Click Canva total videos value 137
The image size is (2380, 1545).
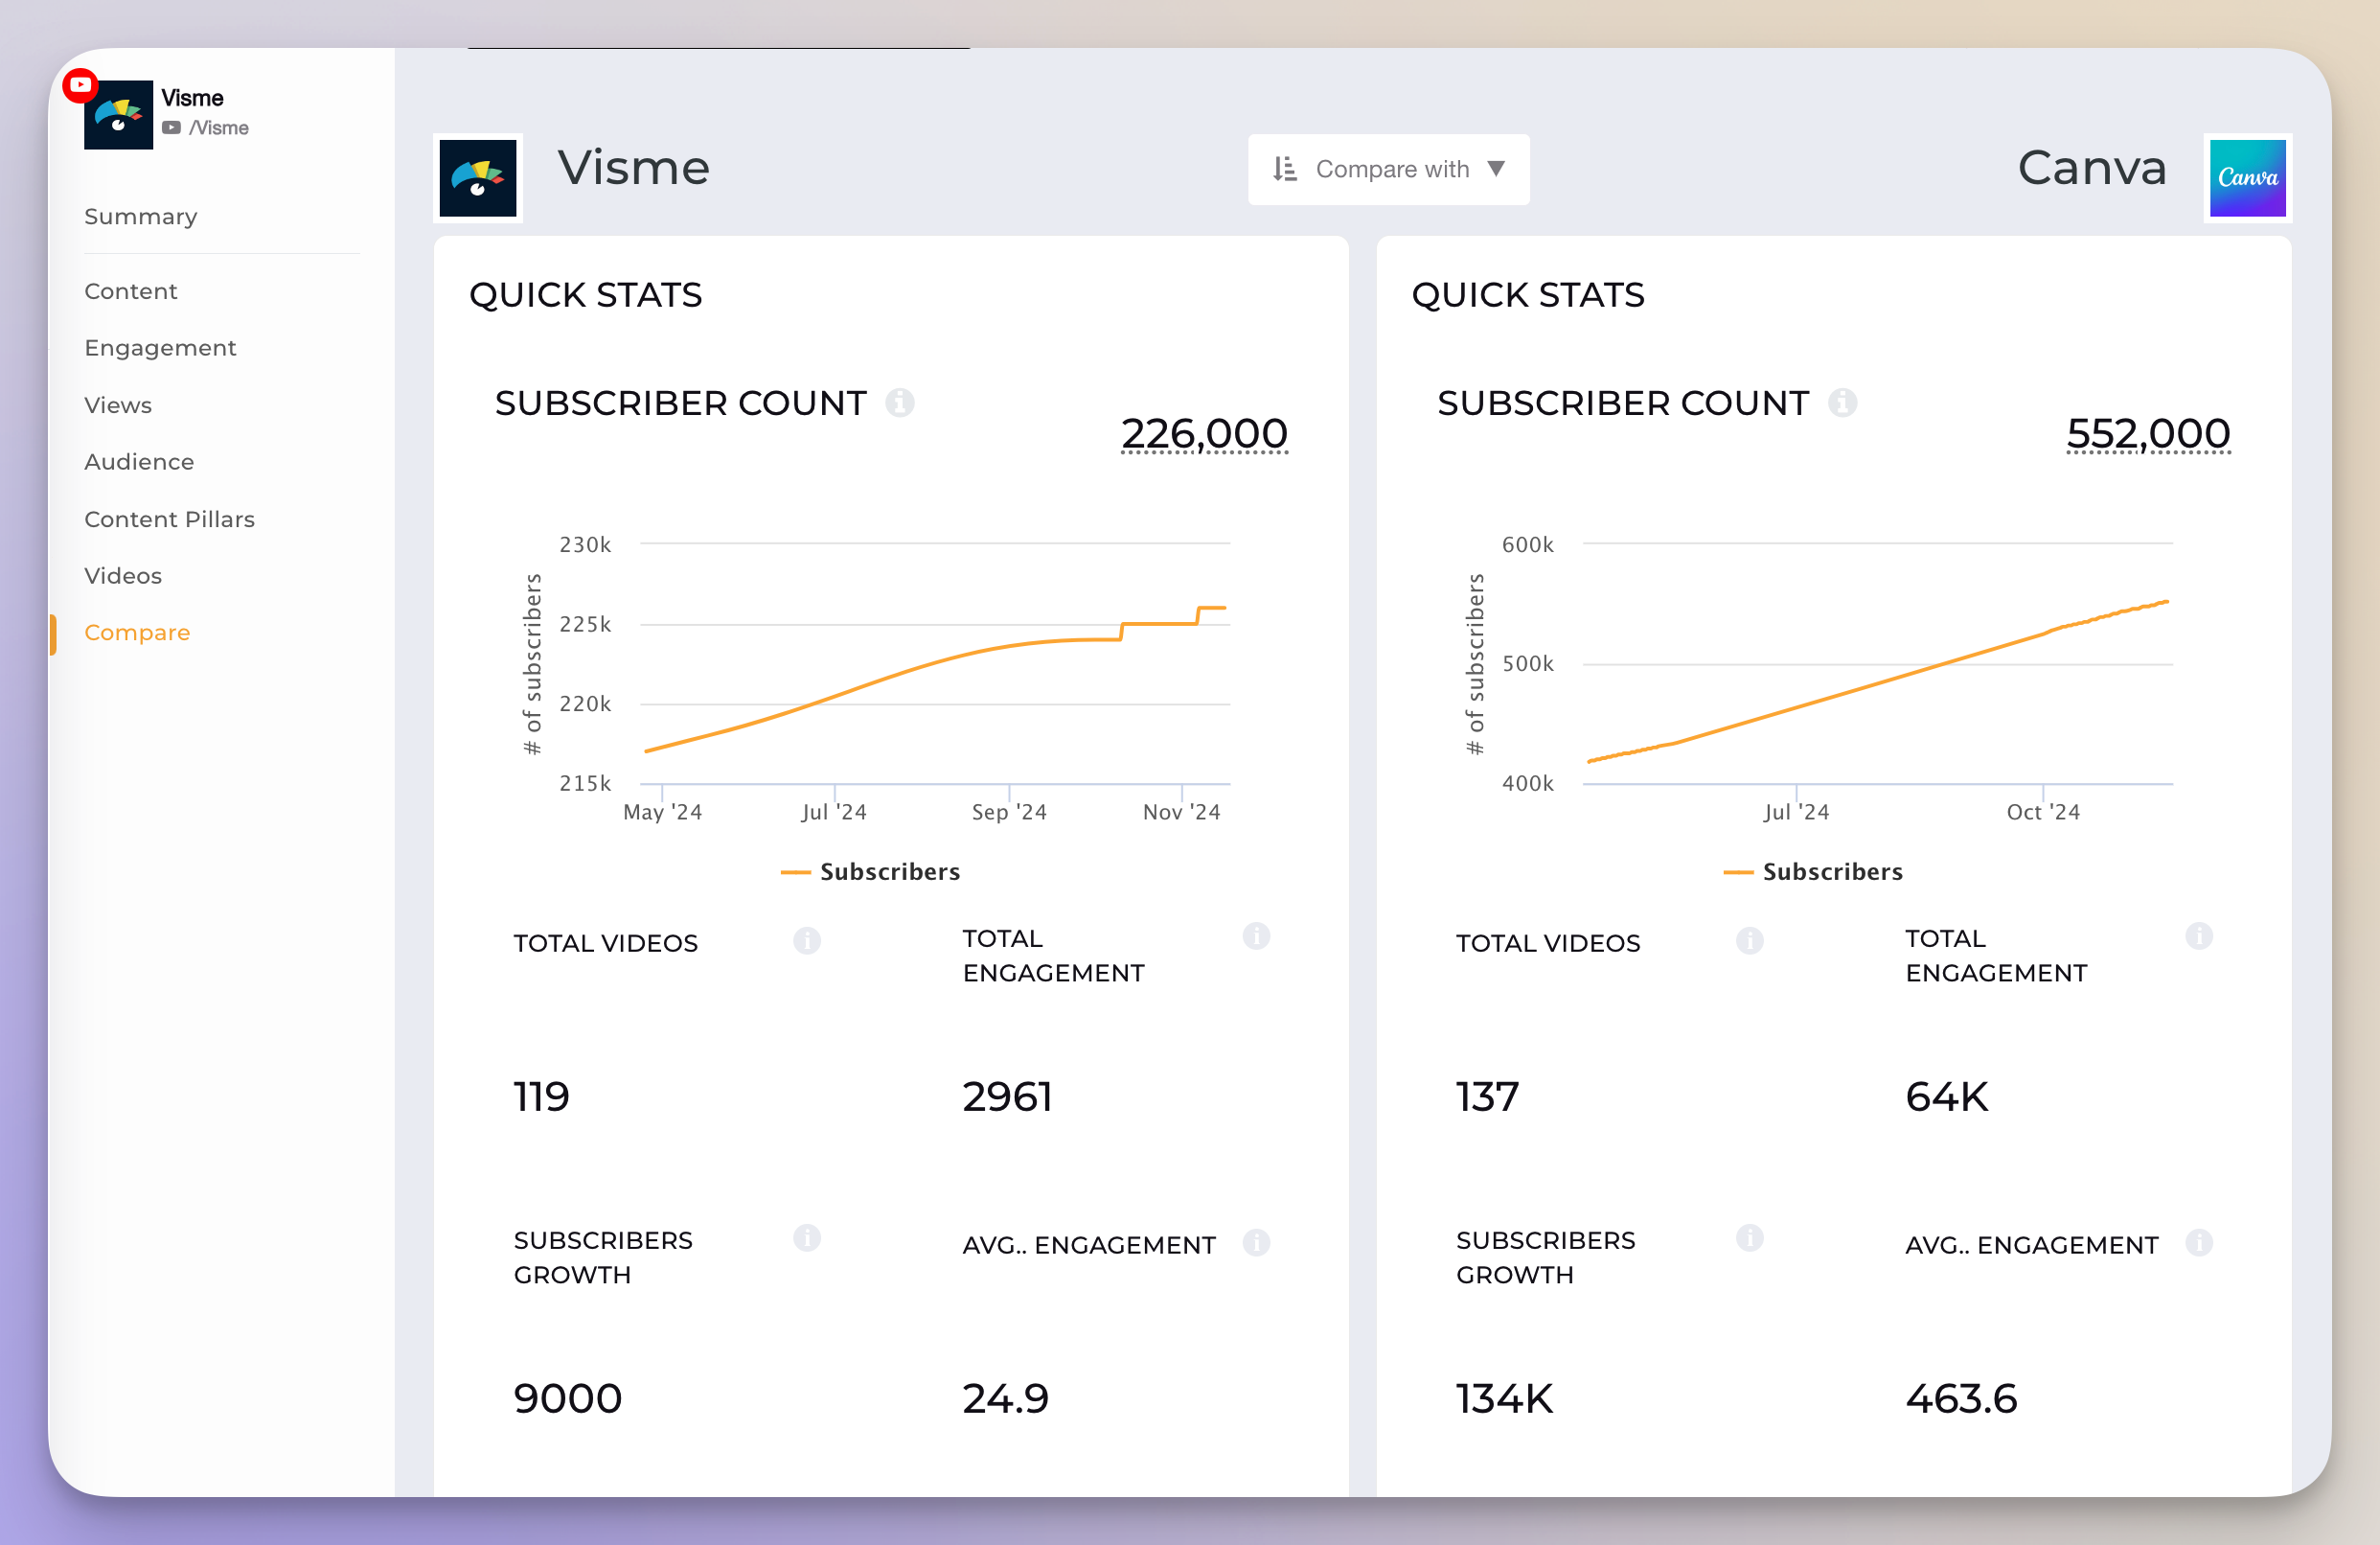click(x=1487, y=1097)
